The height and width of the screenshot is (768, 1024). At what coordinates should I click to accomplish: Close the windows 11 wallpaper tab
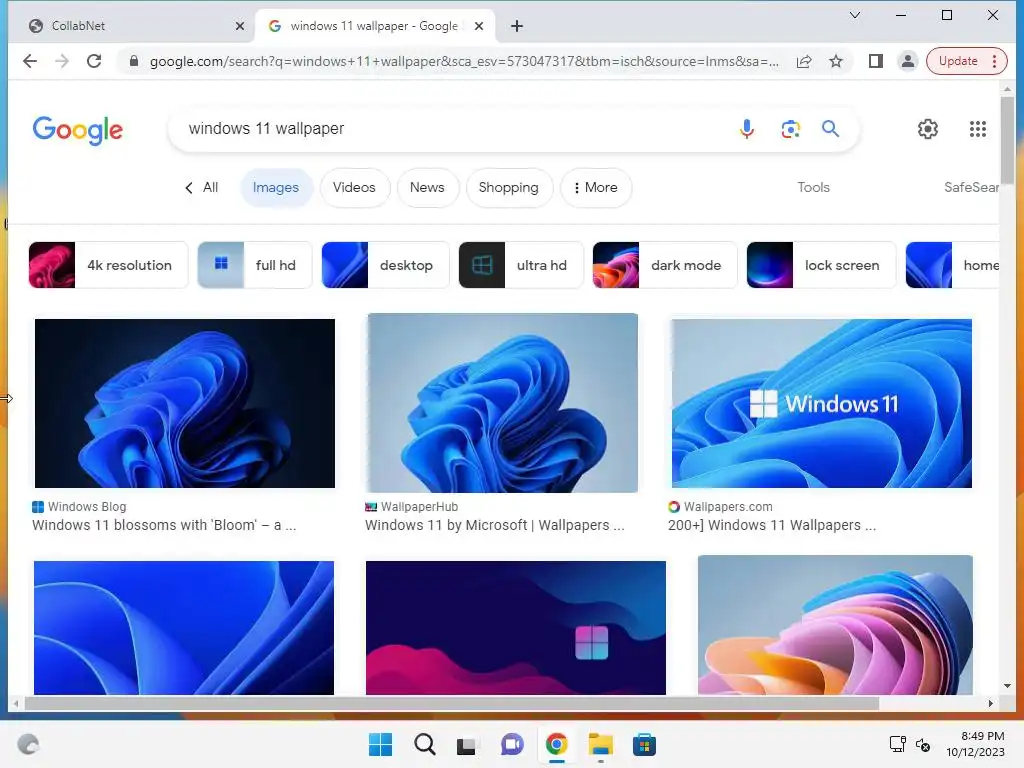point(479,26)
